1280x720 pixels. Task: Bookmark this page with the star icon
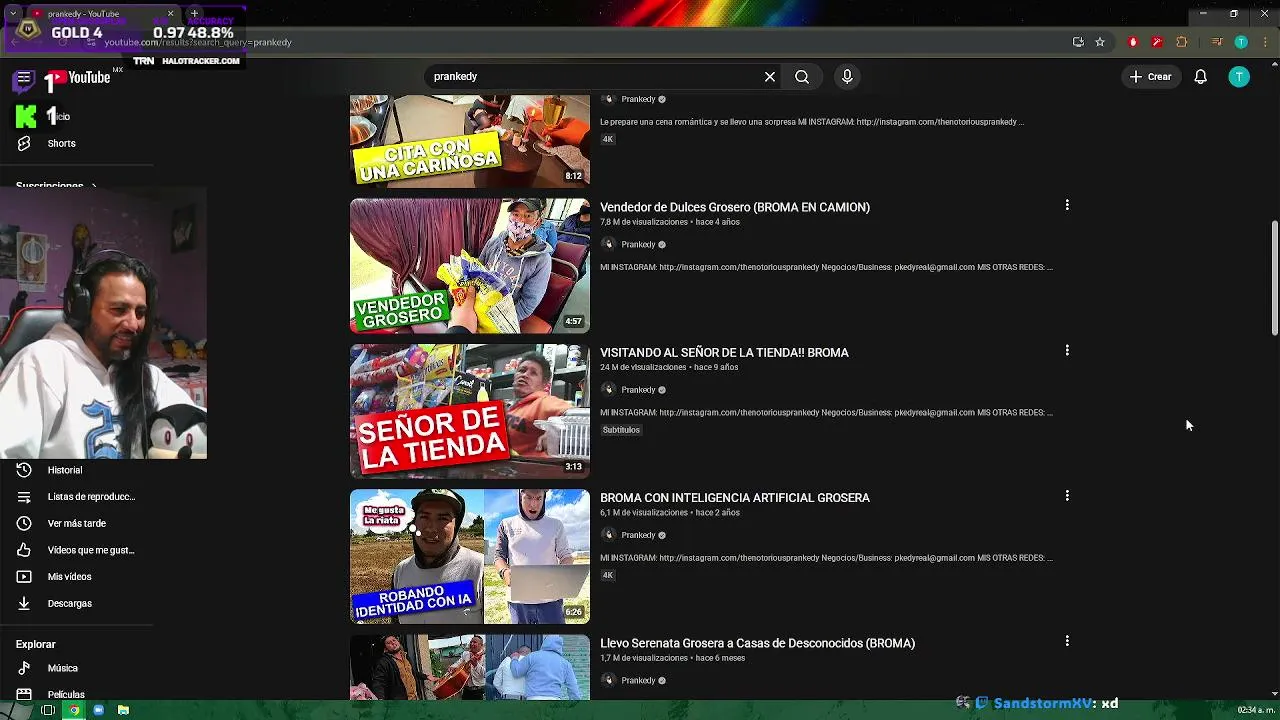[1100, 42]
